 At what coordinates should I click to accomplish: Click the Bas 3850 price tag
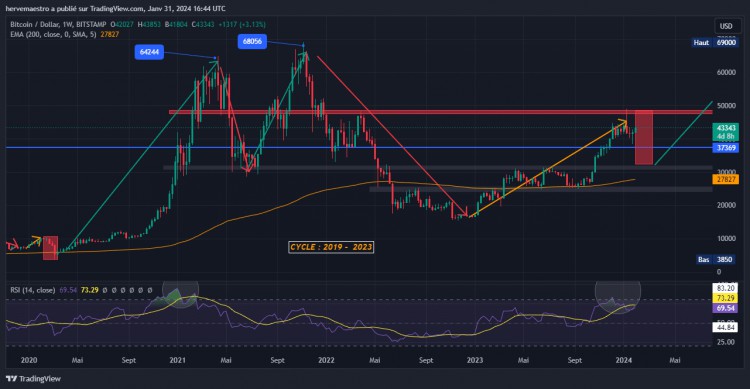[x=716, y=259]
